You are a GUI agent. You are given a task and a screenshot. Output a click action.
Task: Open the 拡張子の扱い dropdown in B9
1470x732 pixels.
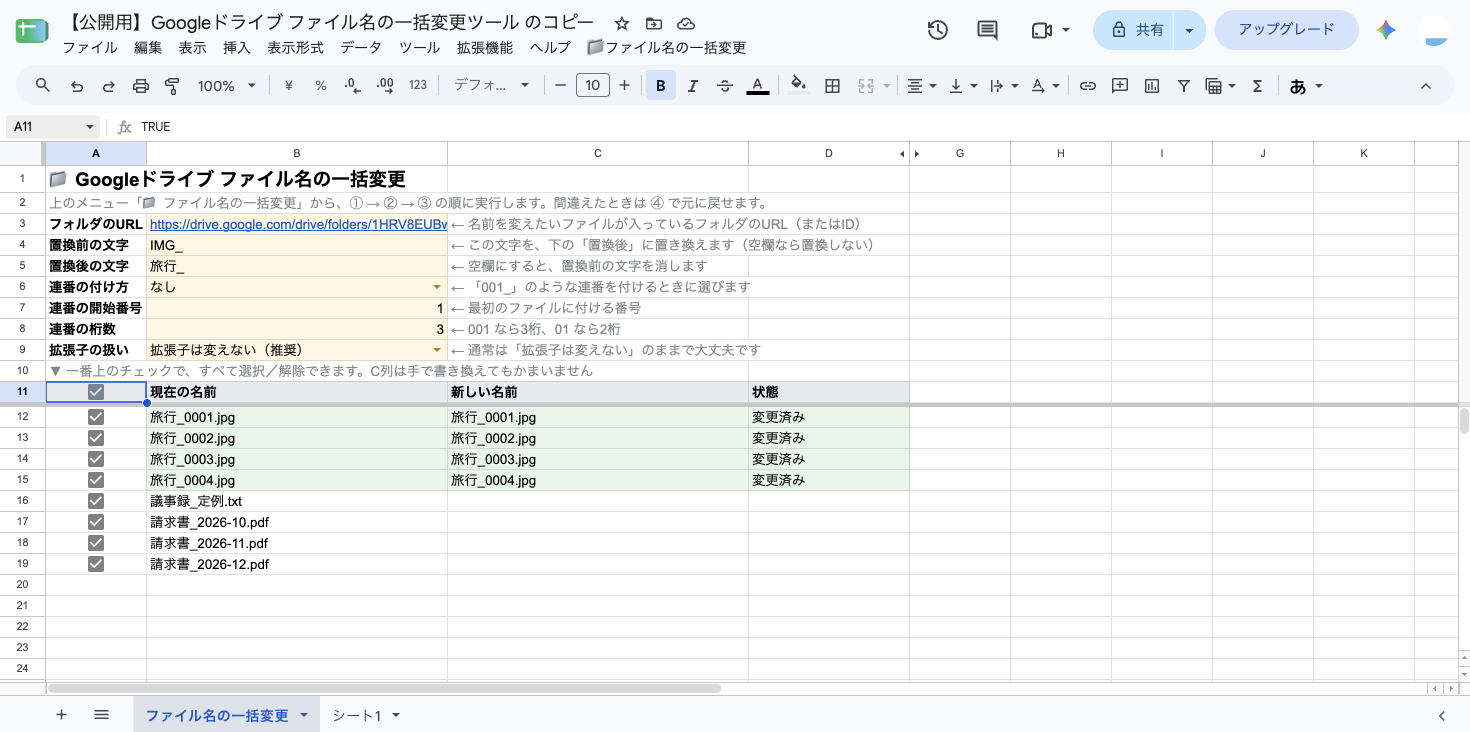(x=437, y=350)
